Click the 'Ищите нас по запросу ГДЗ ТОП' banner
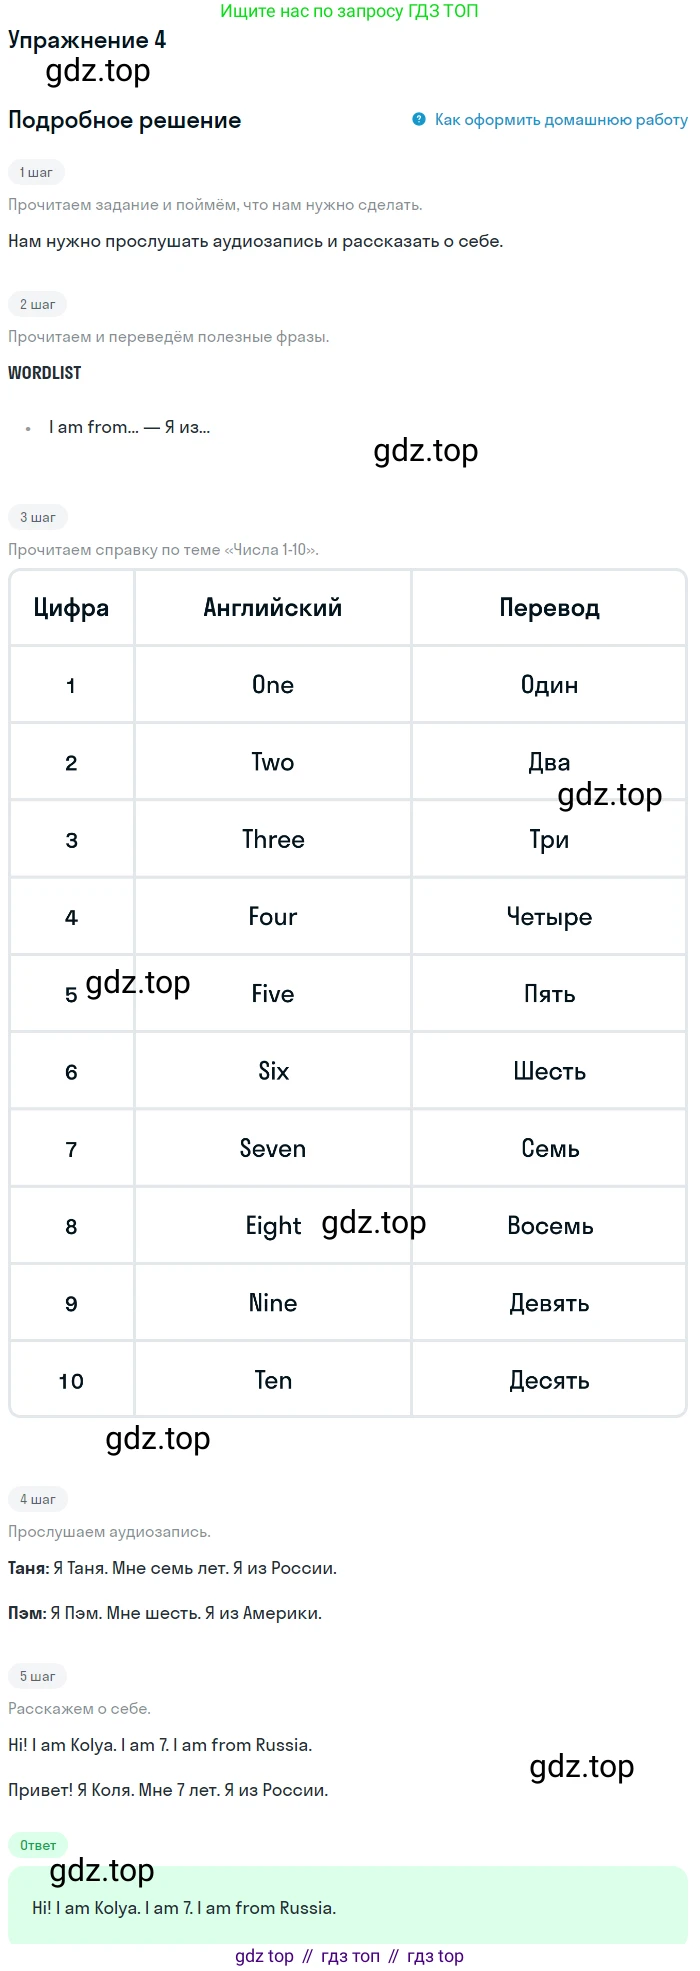The image size is (700, 1971). pyautogui.click(x=349, y=11)
